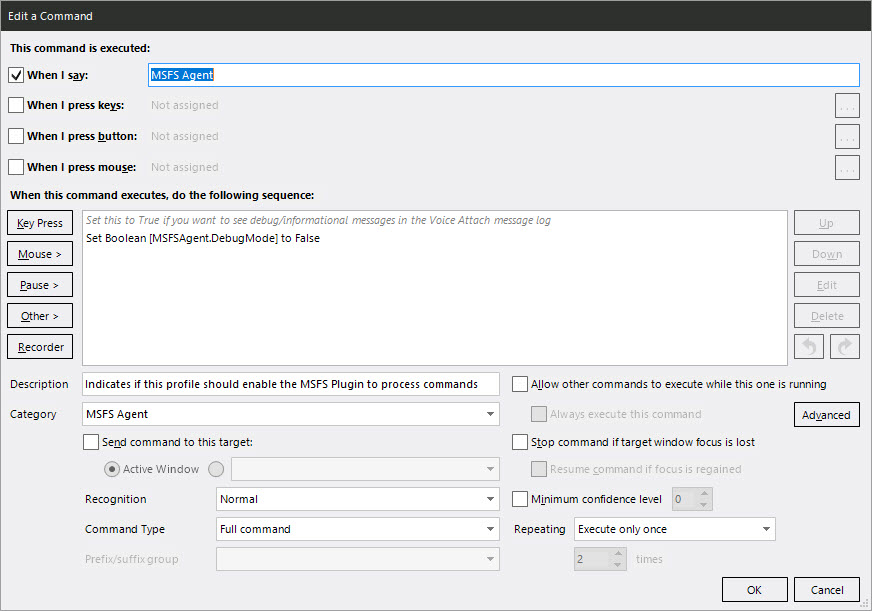Click the Delete button
872x611 pixels.
point(827,316)
